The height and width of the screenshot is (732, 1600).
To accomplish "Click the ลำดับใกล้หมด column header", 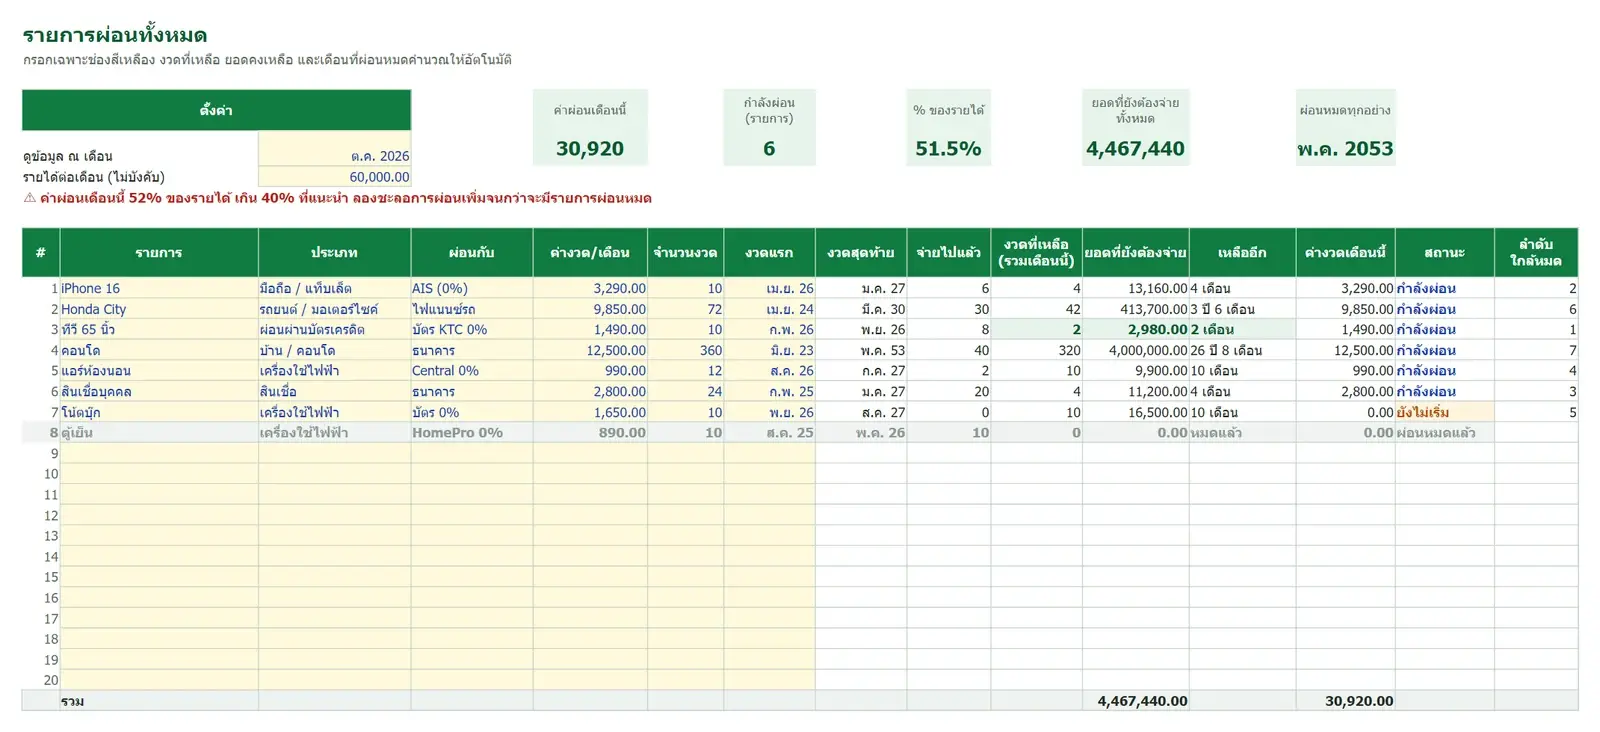I will pyautogui.click(x=1536, y=252).
